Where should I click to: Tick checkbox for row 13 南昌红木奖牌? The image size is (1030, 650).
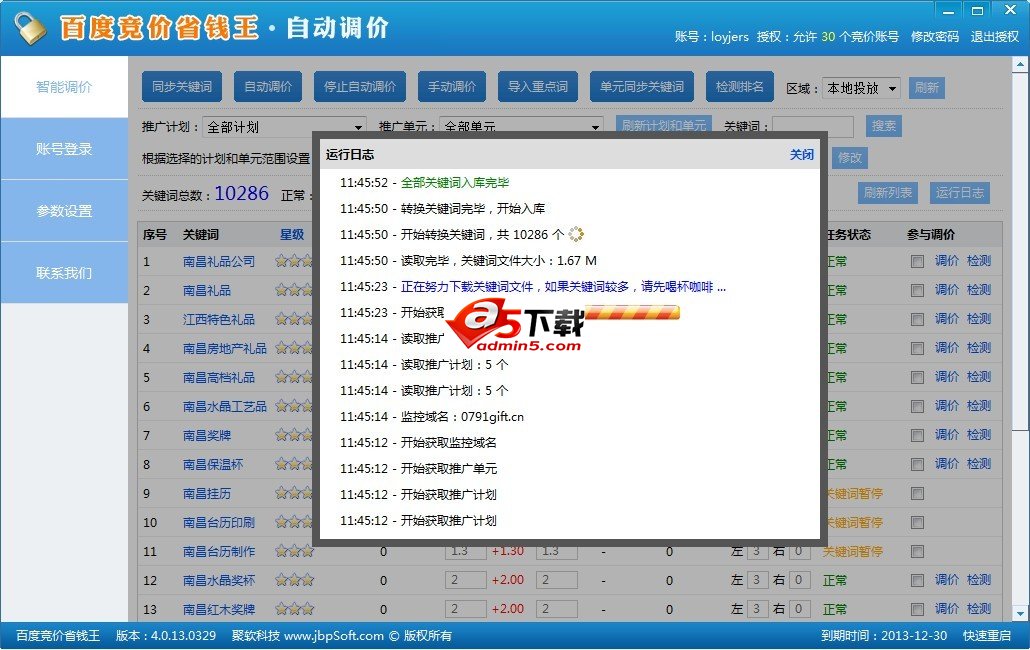click(x=917, y=609)
